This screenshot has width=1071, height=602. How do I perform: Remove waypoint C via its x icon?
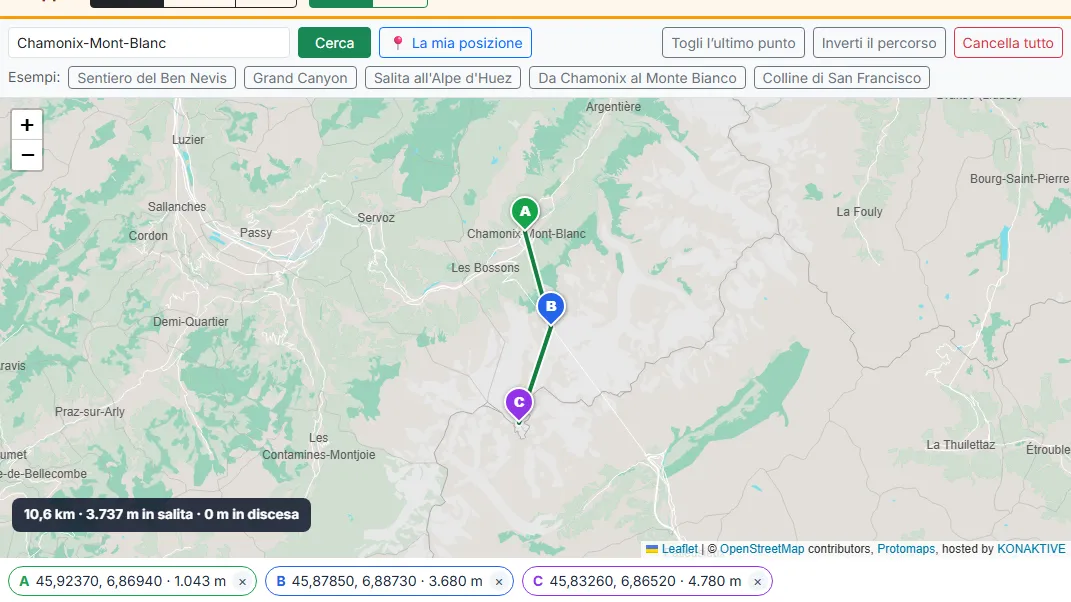[757, 582]
